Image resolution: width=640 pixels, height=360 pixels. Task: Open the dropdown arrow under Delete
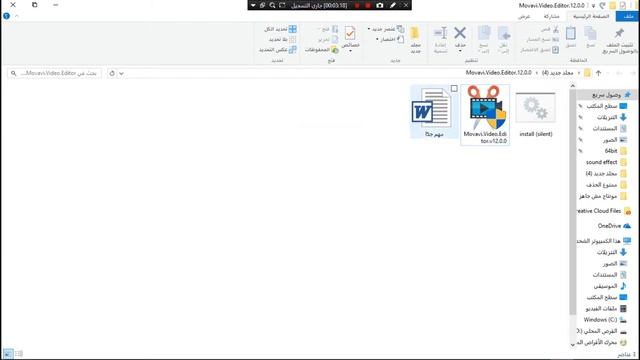460,51
